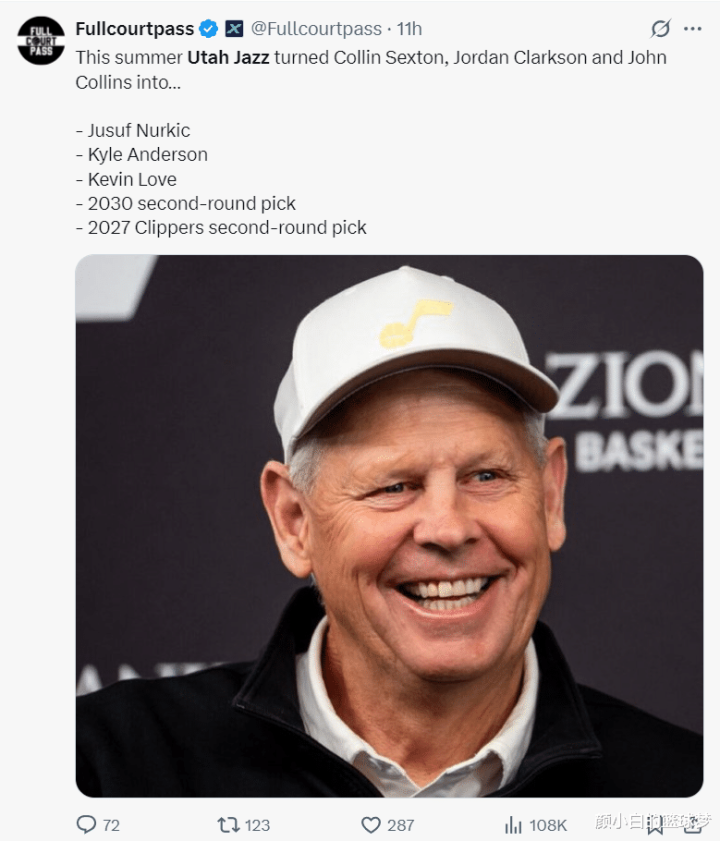Click the reply icon with 72 replies
720x841 pixels.
(x=87, y=824)
